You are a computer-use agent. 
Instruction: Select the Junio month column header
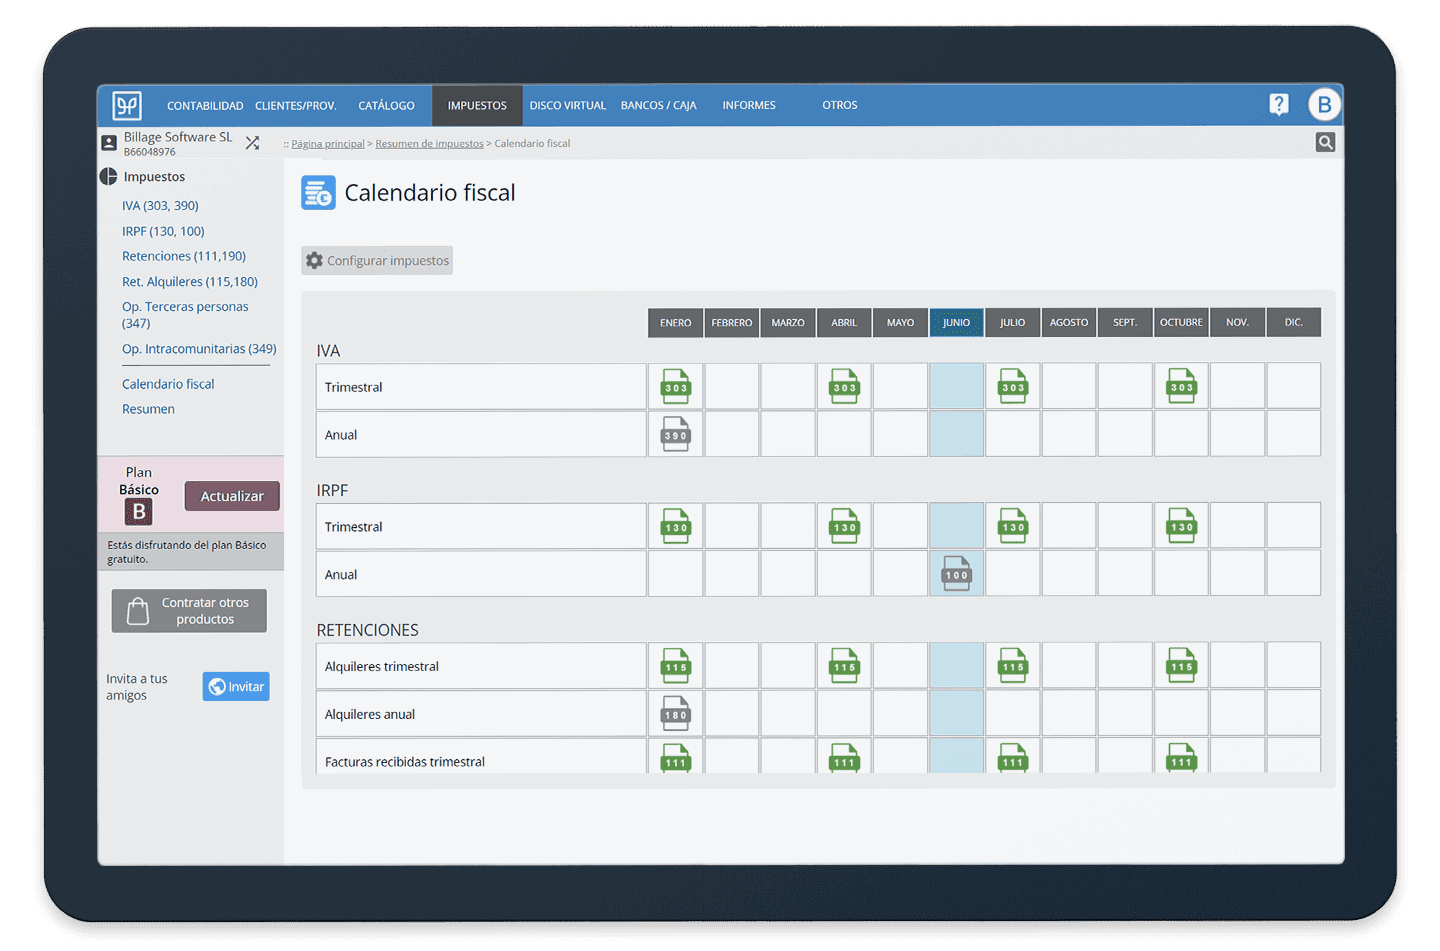pos(956,322)
